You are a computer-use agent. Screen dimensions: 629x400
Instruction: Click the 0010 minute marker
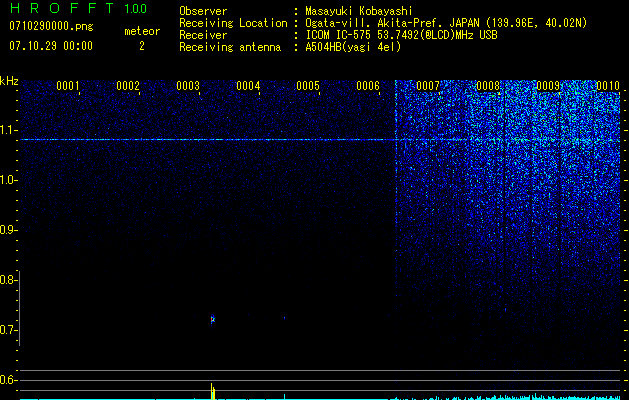[608, 86]
